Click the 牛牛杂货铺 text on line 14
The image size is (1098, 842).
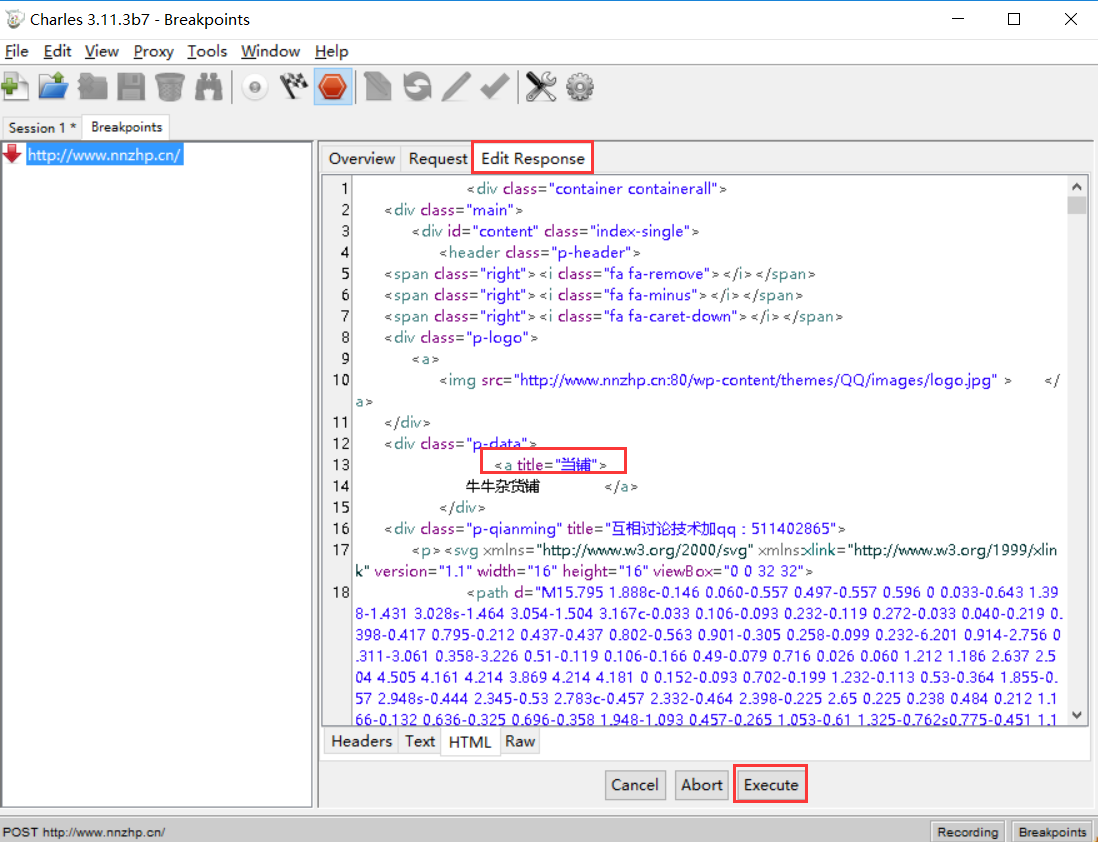pos(503,486)
